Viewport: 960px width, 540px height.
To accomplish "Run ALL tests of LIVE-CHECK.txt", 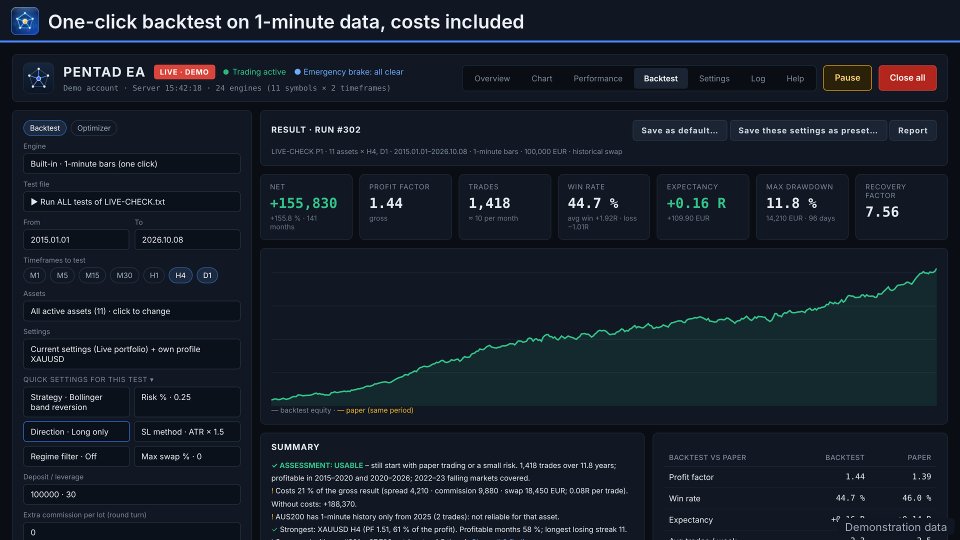I will point(132,201).
